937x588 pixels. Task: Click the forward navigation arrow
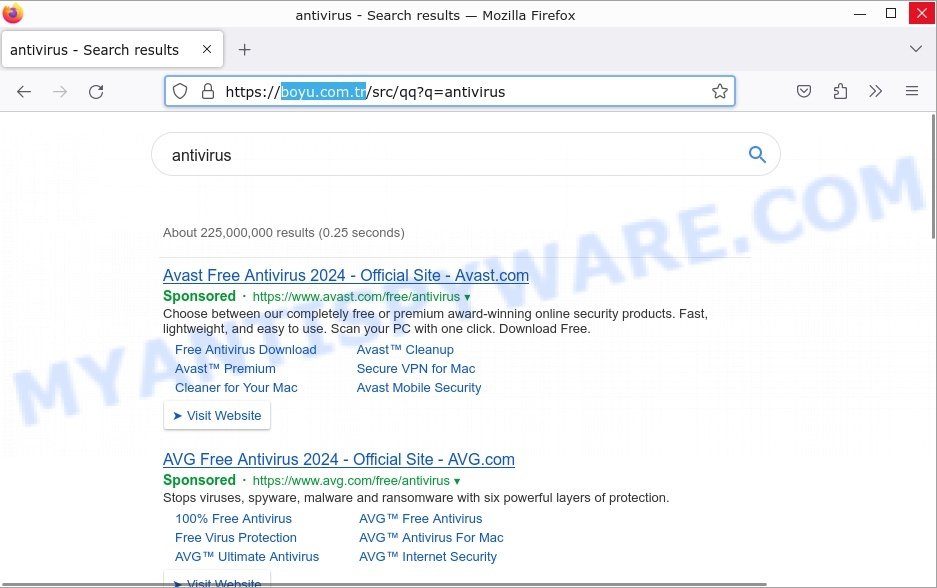pos(60,91)
